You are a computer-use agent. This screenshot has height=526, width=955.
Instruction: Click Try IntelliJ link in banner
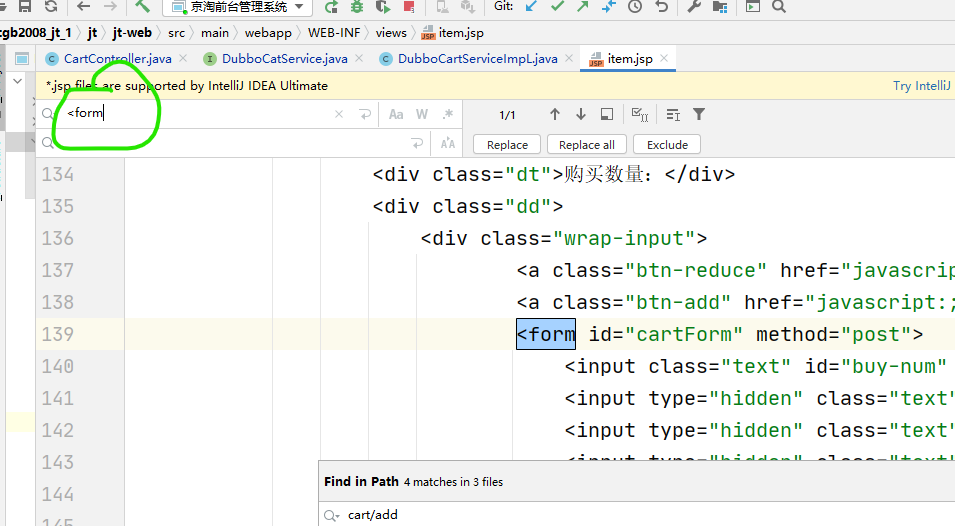(921, 86)
